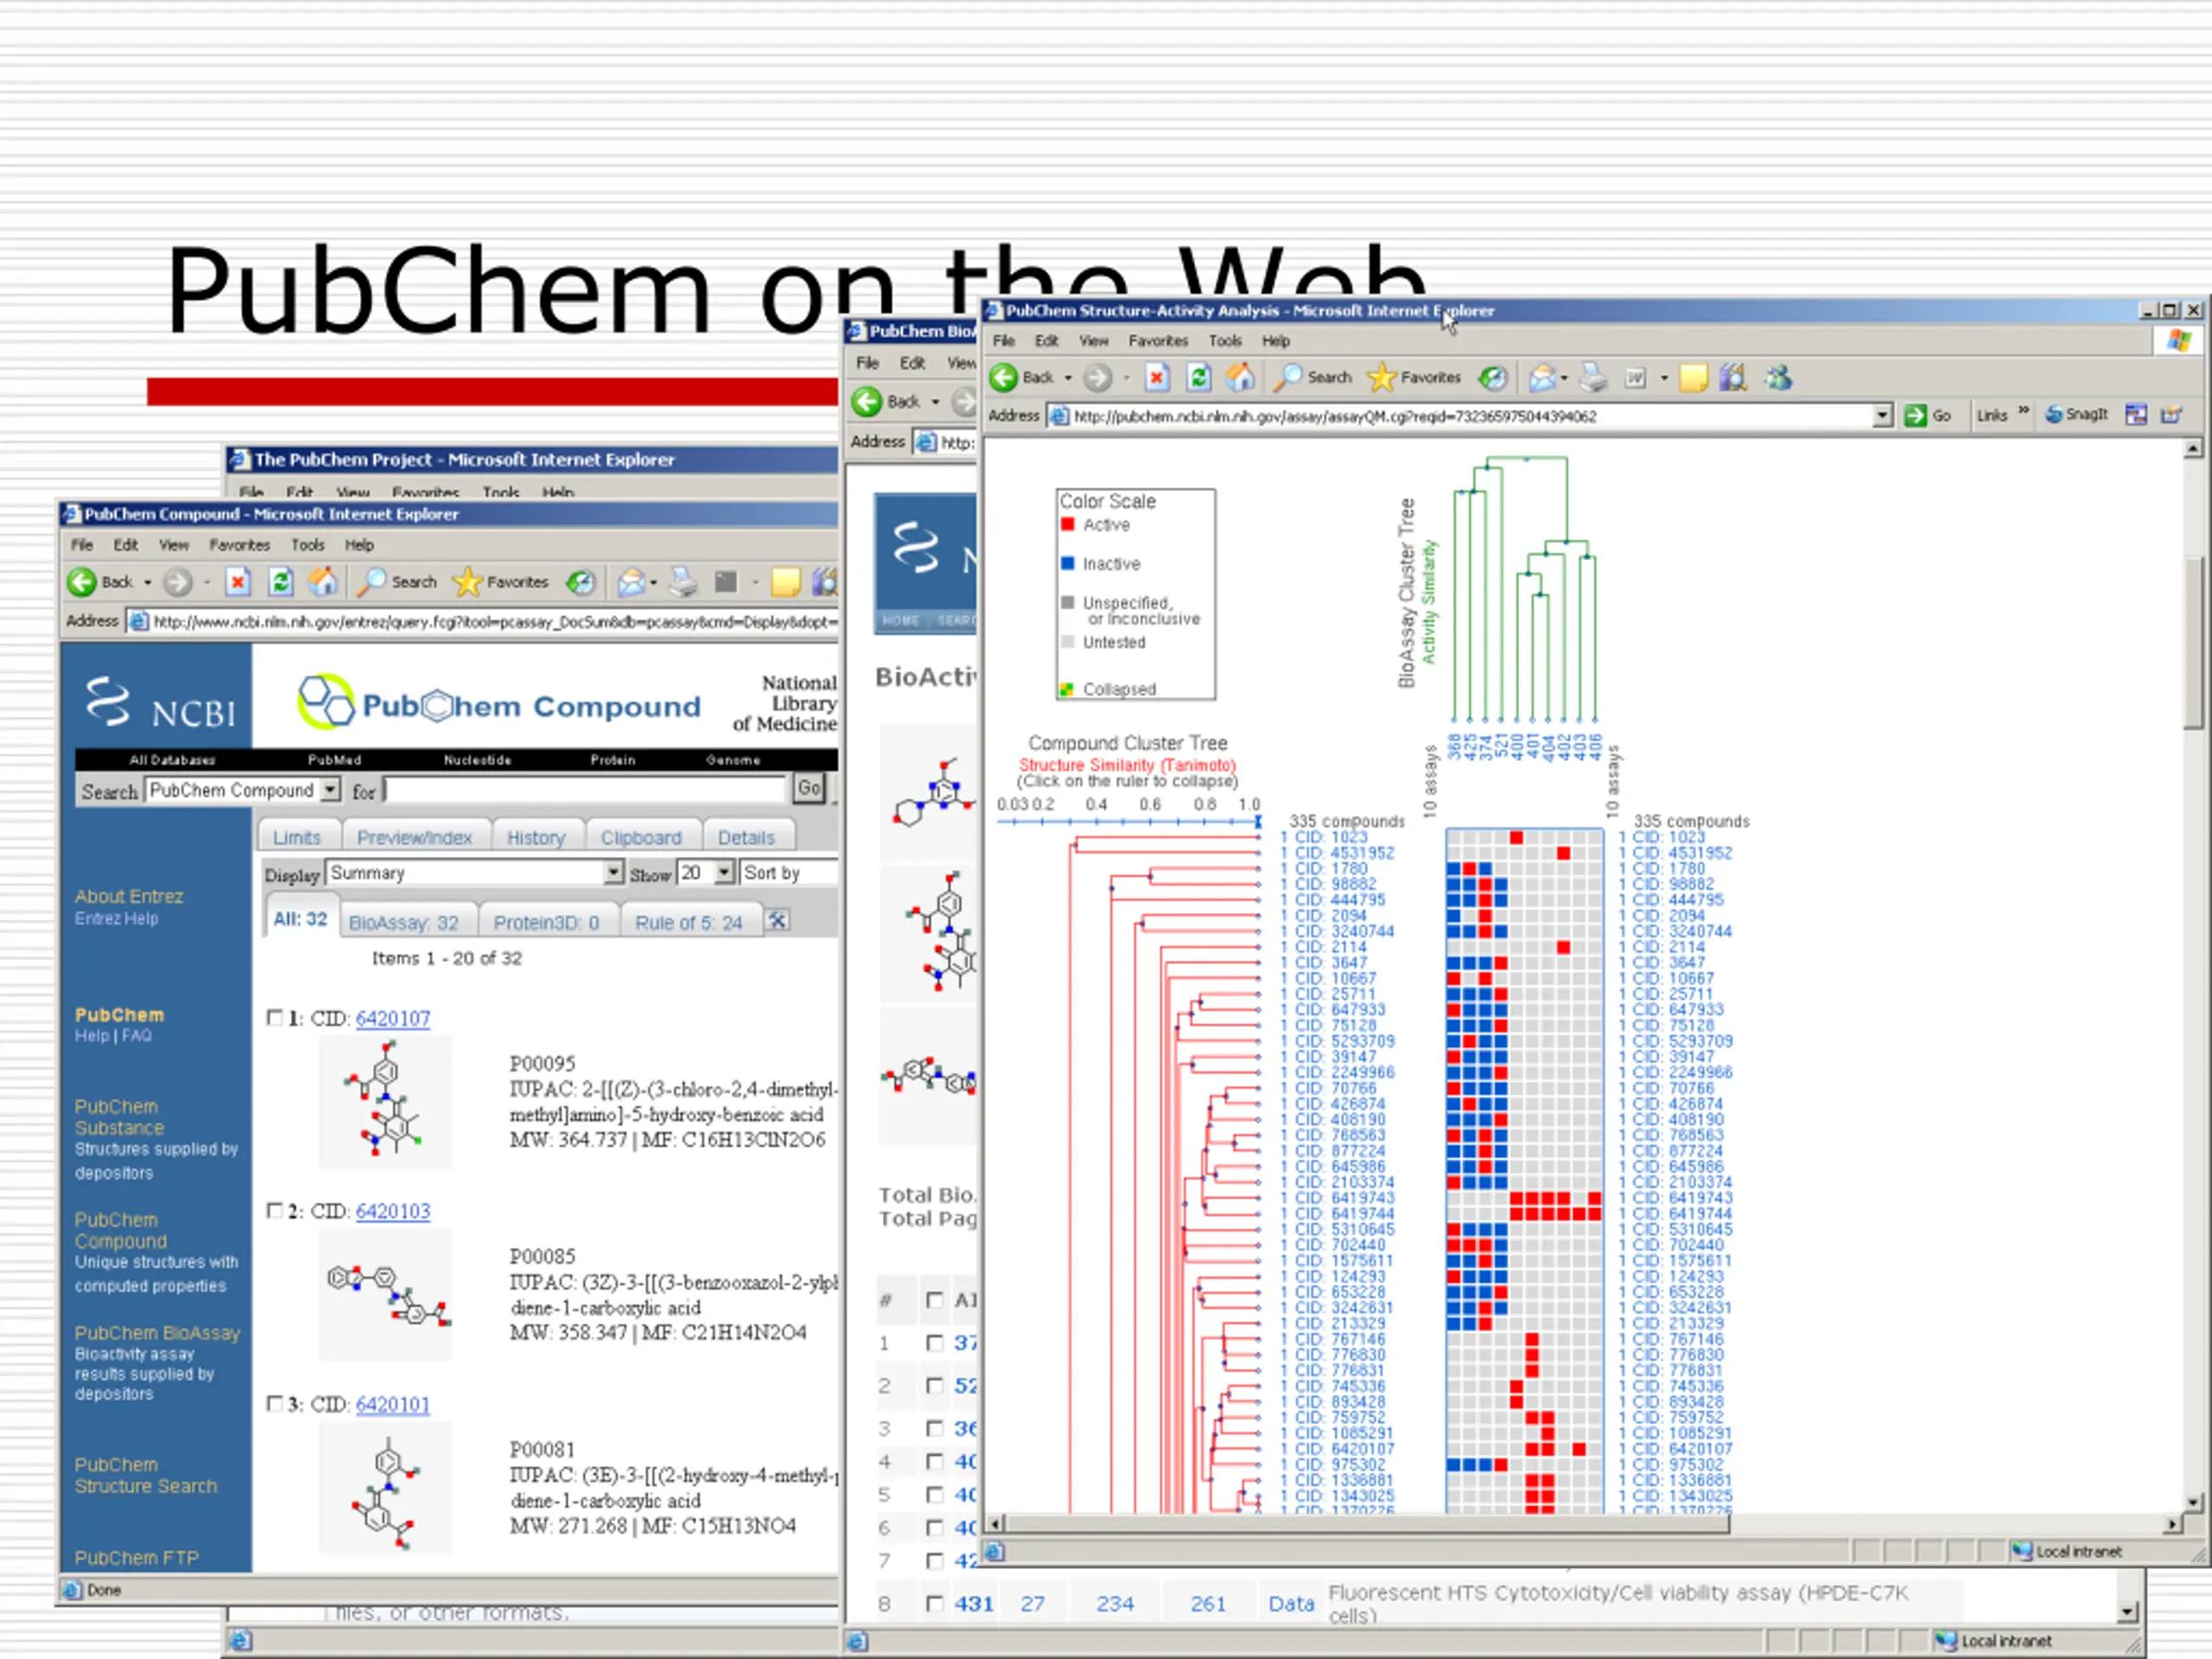Click Print icon in Structure-Activity window toolbar
2212x1659 pixels.
tap(1593, 377)
